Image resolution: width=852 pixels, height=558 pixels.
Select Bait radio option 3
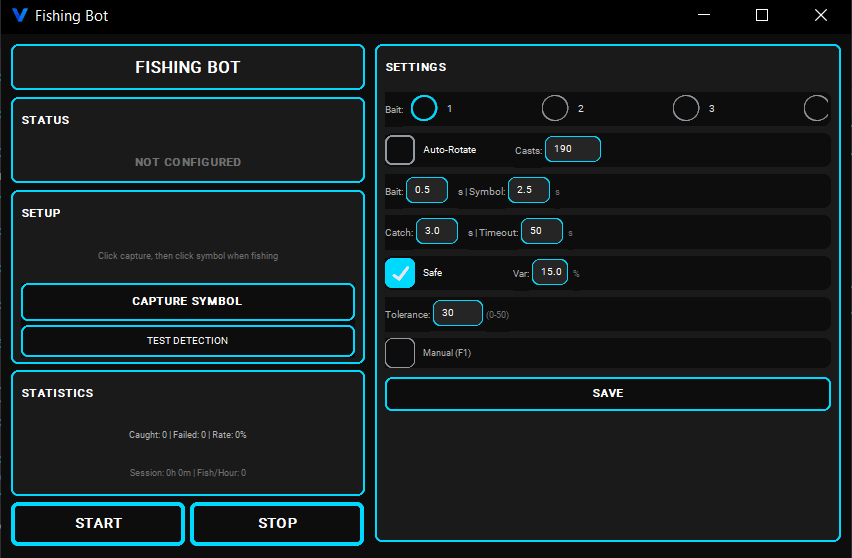point(686,108)
